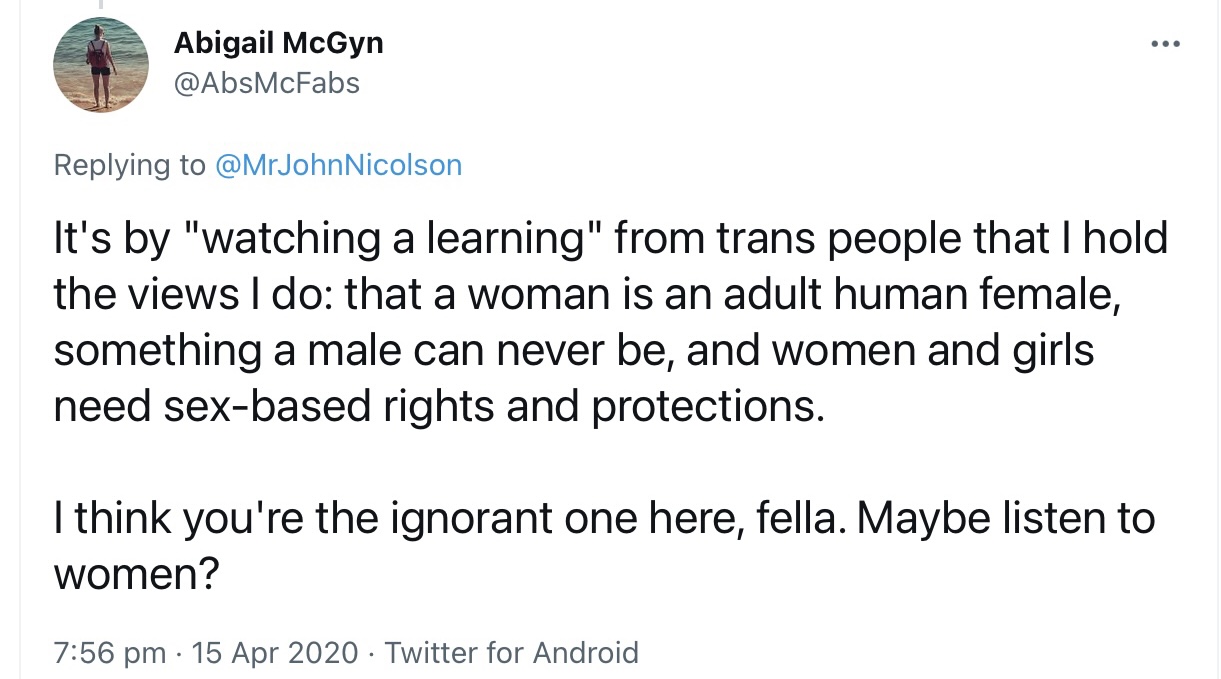Click the thread connector line above the avatar
1221x679 pixels.
[x=100, y=6]
